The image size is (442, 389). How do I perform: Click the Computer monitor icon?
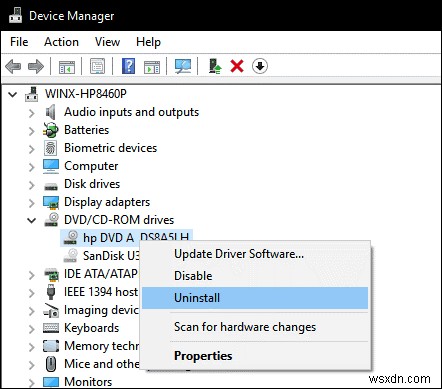point(51,166)
